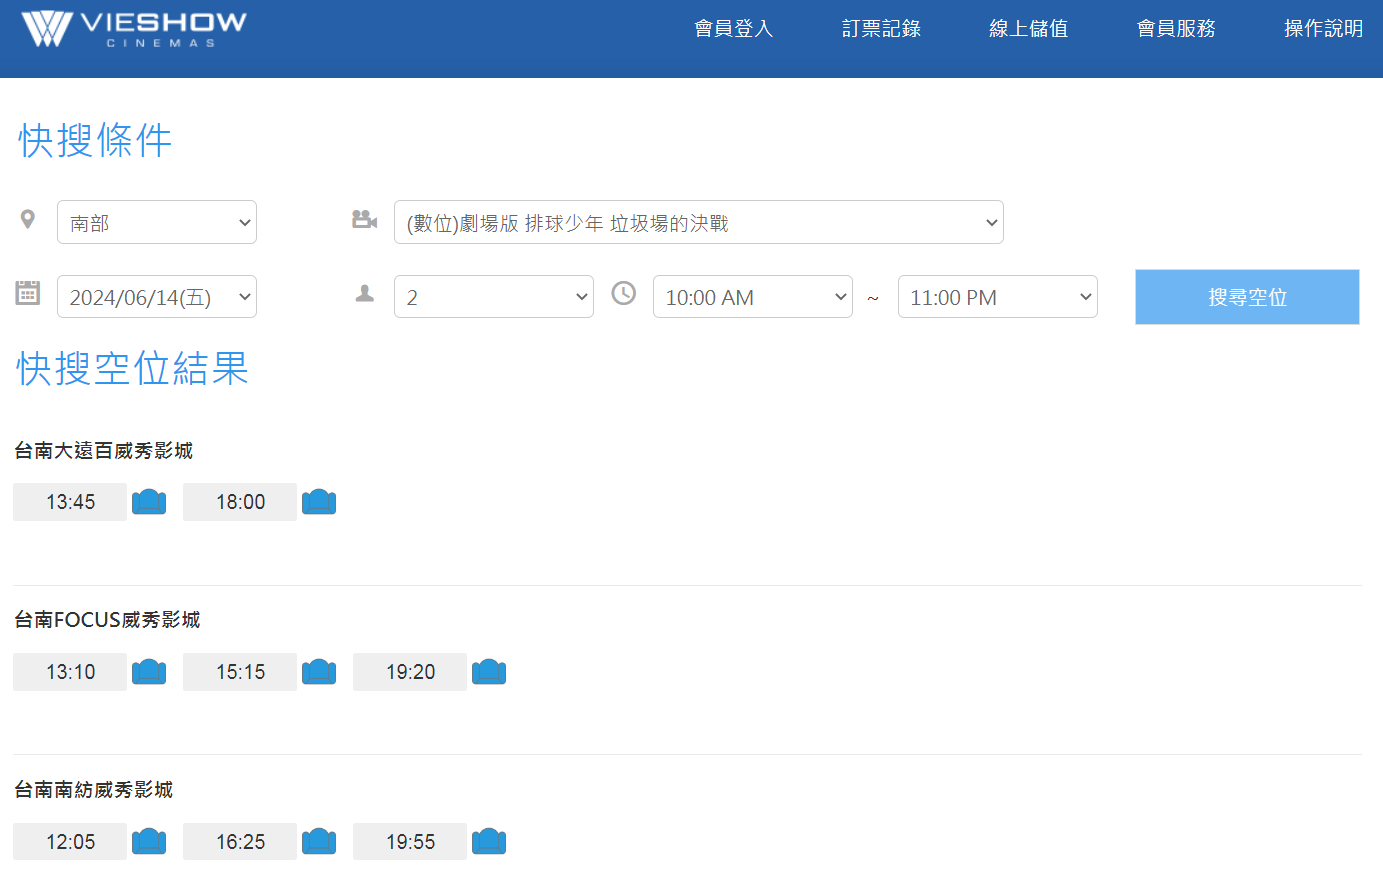1383x895 pixels.
Task: Select the 18:00 showtime at 台南大遠百
Action: pos(240,502)
